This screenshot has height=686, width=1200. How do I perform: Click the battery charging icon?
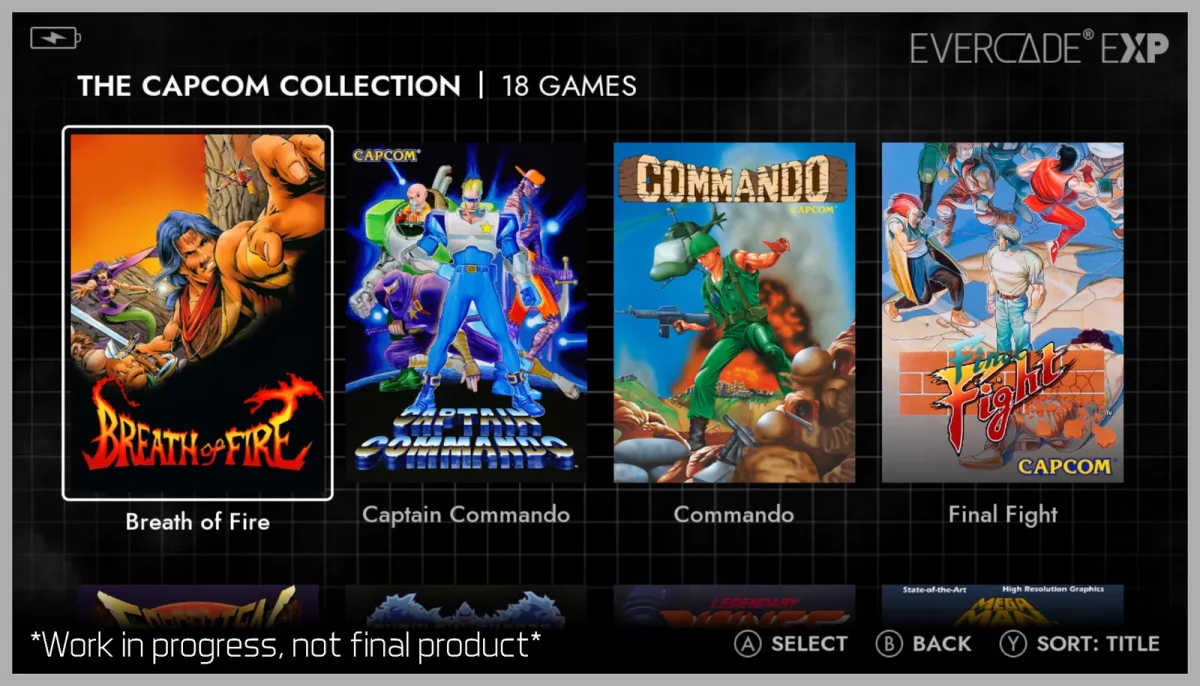point(55,38)
